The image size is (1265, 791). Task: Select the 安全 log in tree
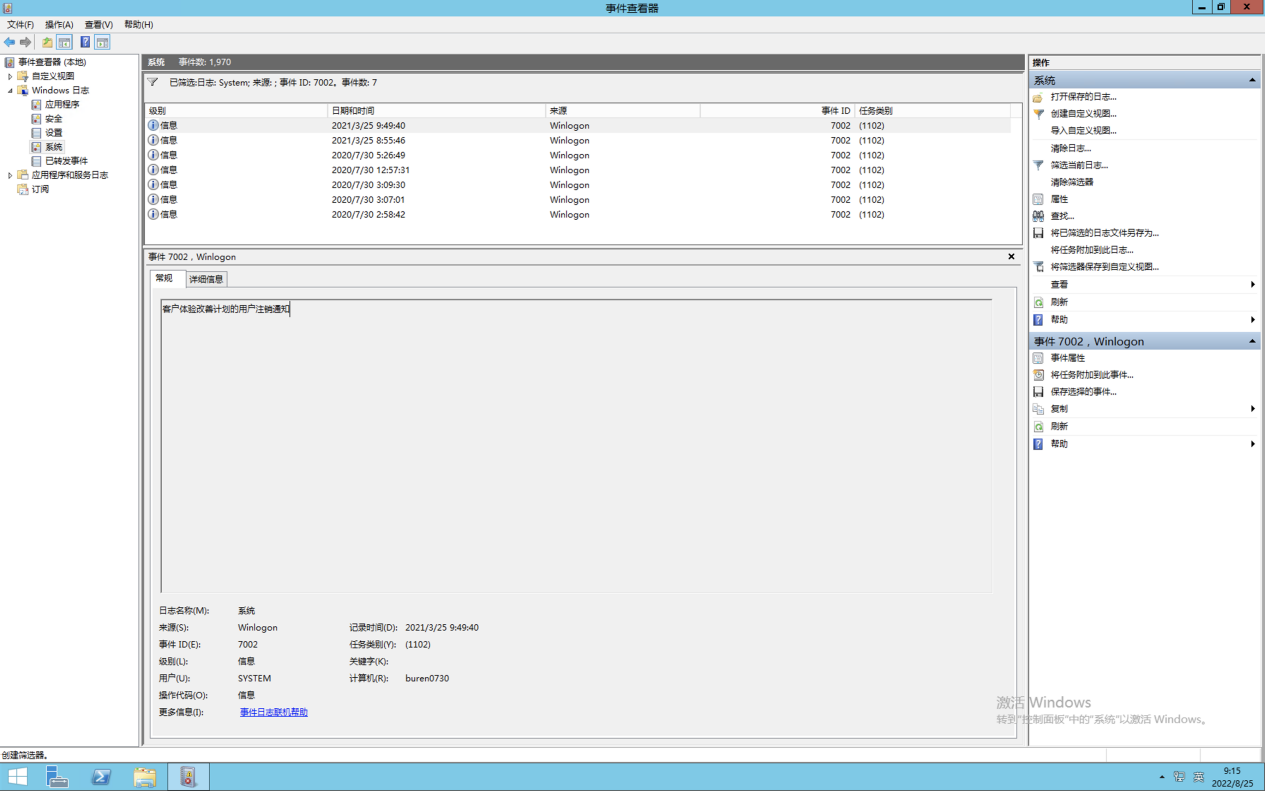54,118
